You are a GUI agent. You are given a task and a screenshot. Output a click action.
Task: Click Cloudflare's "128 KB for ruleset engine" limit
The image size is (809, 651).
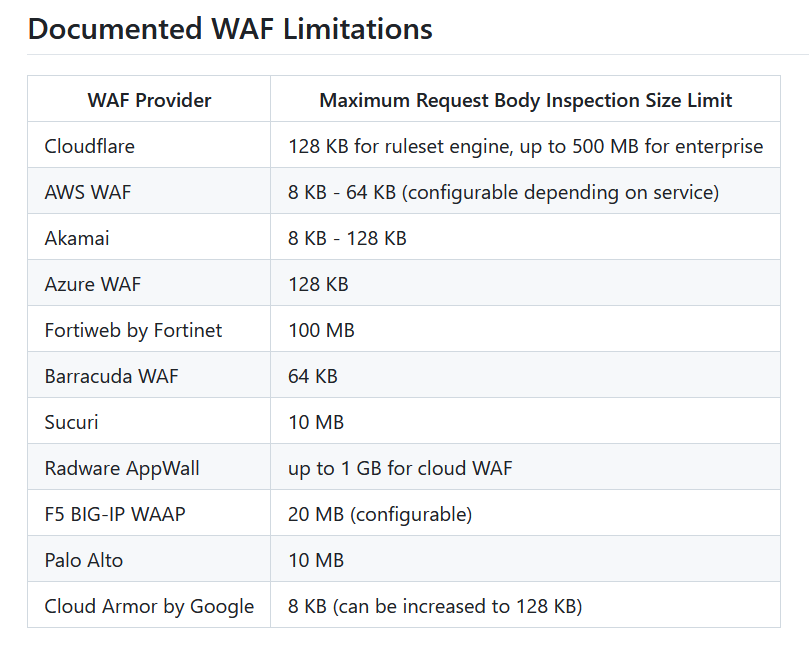point(525,146)
